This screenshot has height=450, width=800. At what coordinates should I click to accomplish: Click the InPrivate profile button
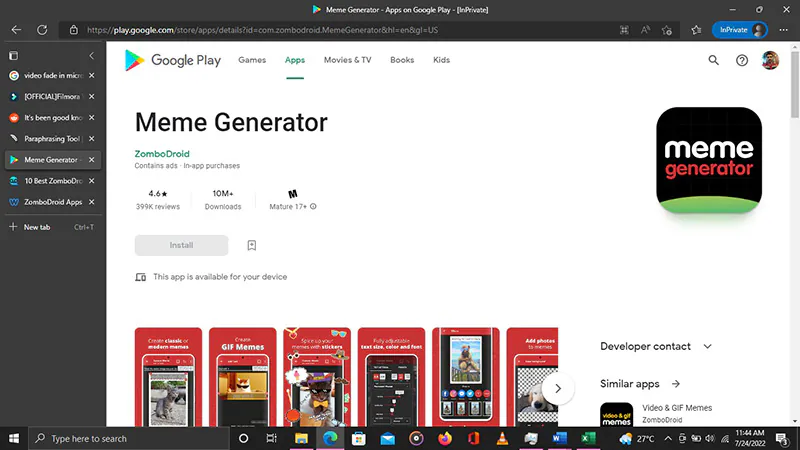click(x=739, y=30)
